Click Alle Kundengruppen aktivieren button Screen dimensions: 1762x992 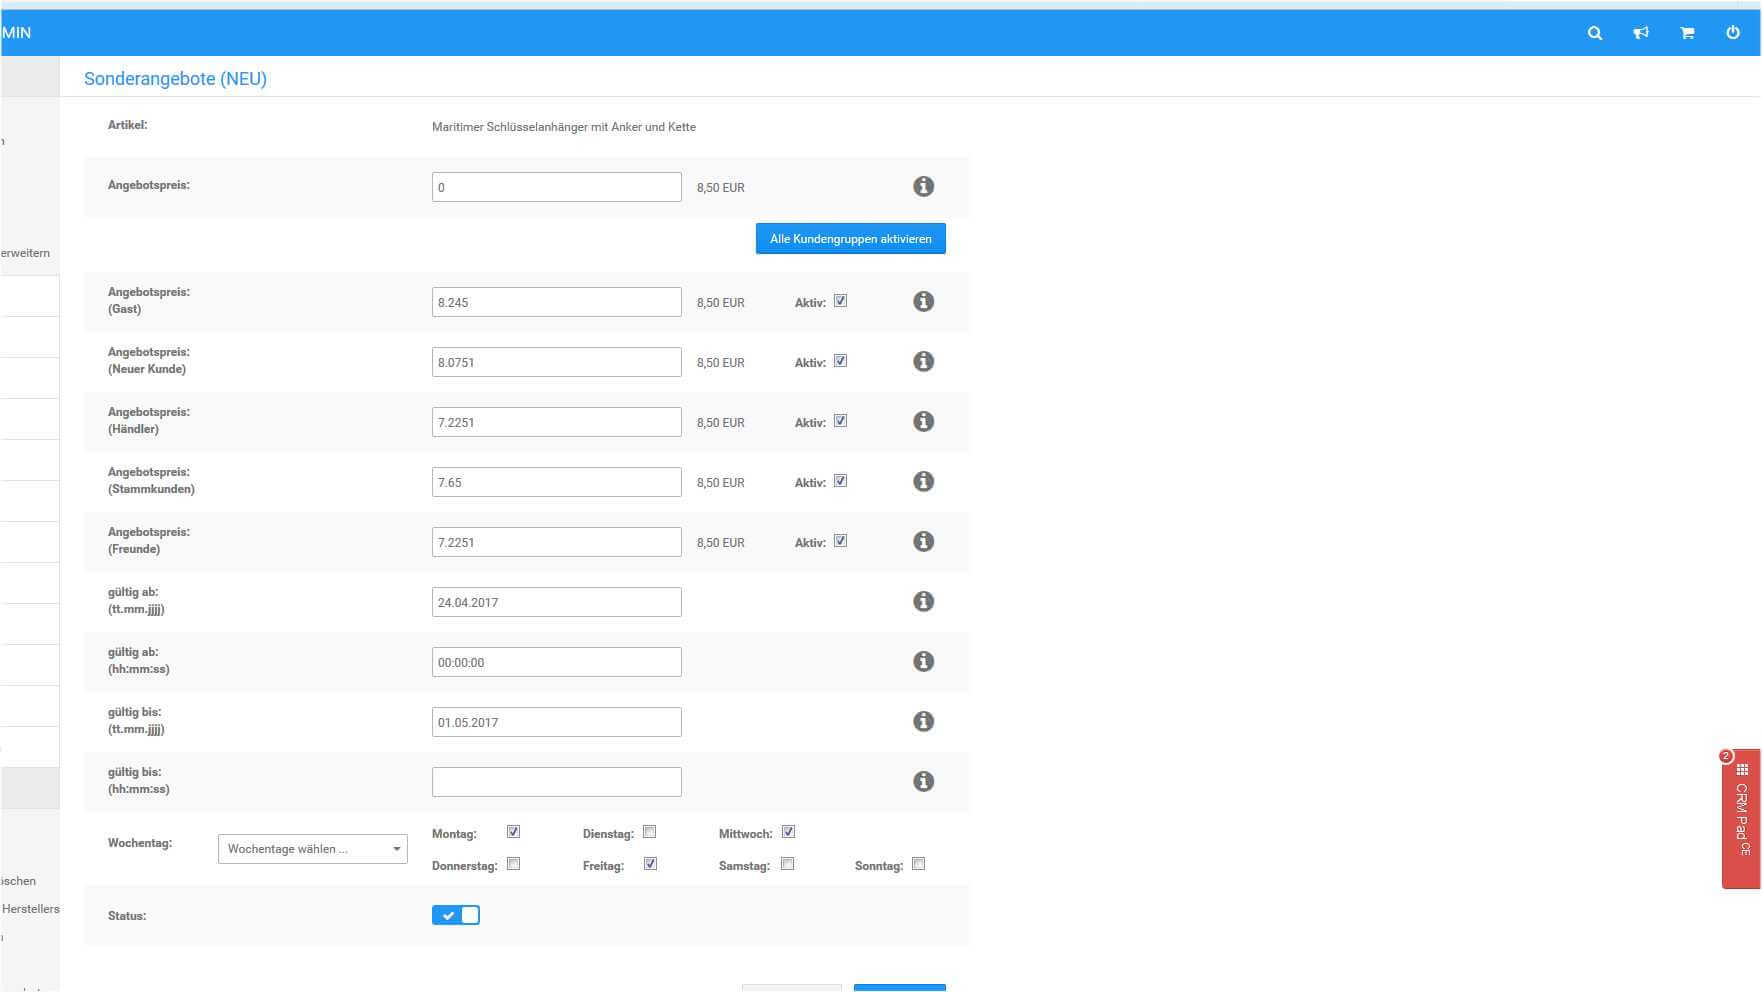click(850, 239)
